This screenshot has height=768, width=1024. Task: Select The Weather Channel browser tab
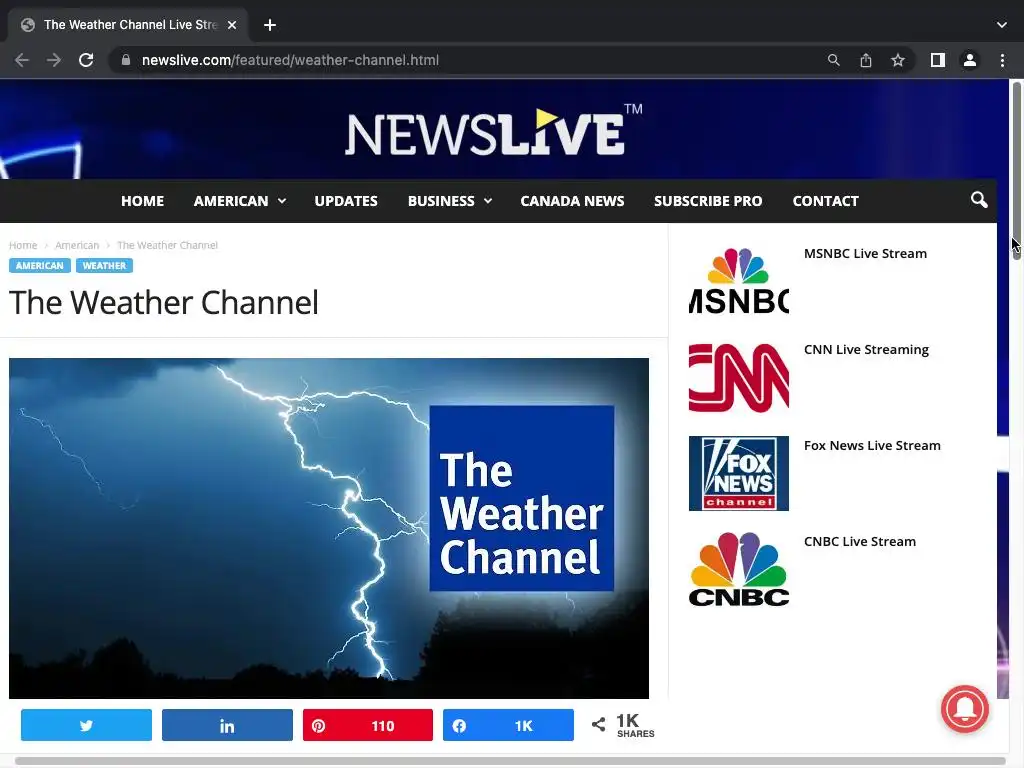pos(128,25)
